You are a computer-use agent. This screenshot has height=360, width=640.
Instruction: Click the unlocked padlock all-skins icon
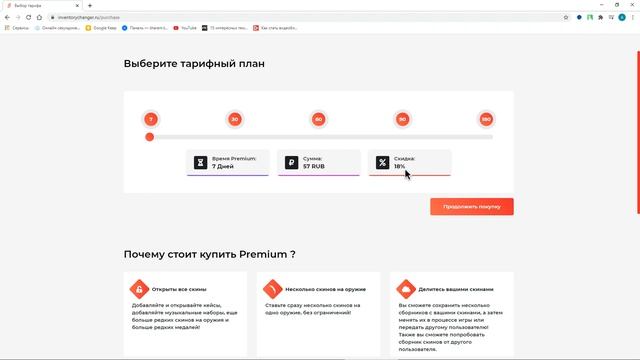[139, 289]
